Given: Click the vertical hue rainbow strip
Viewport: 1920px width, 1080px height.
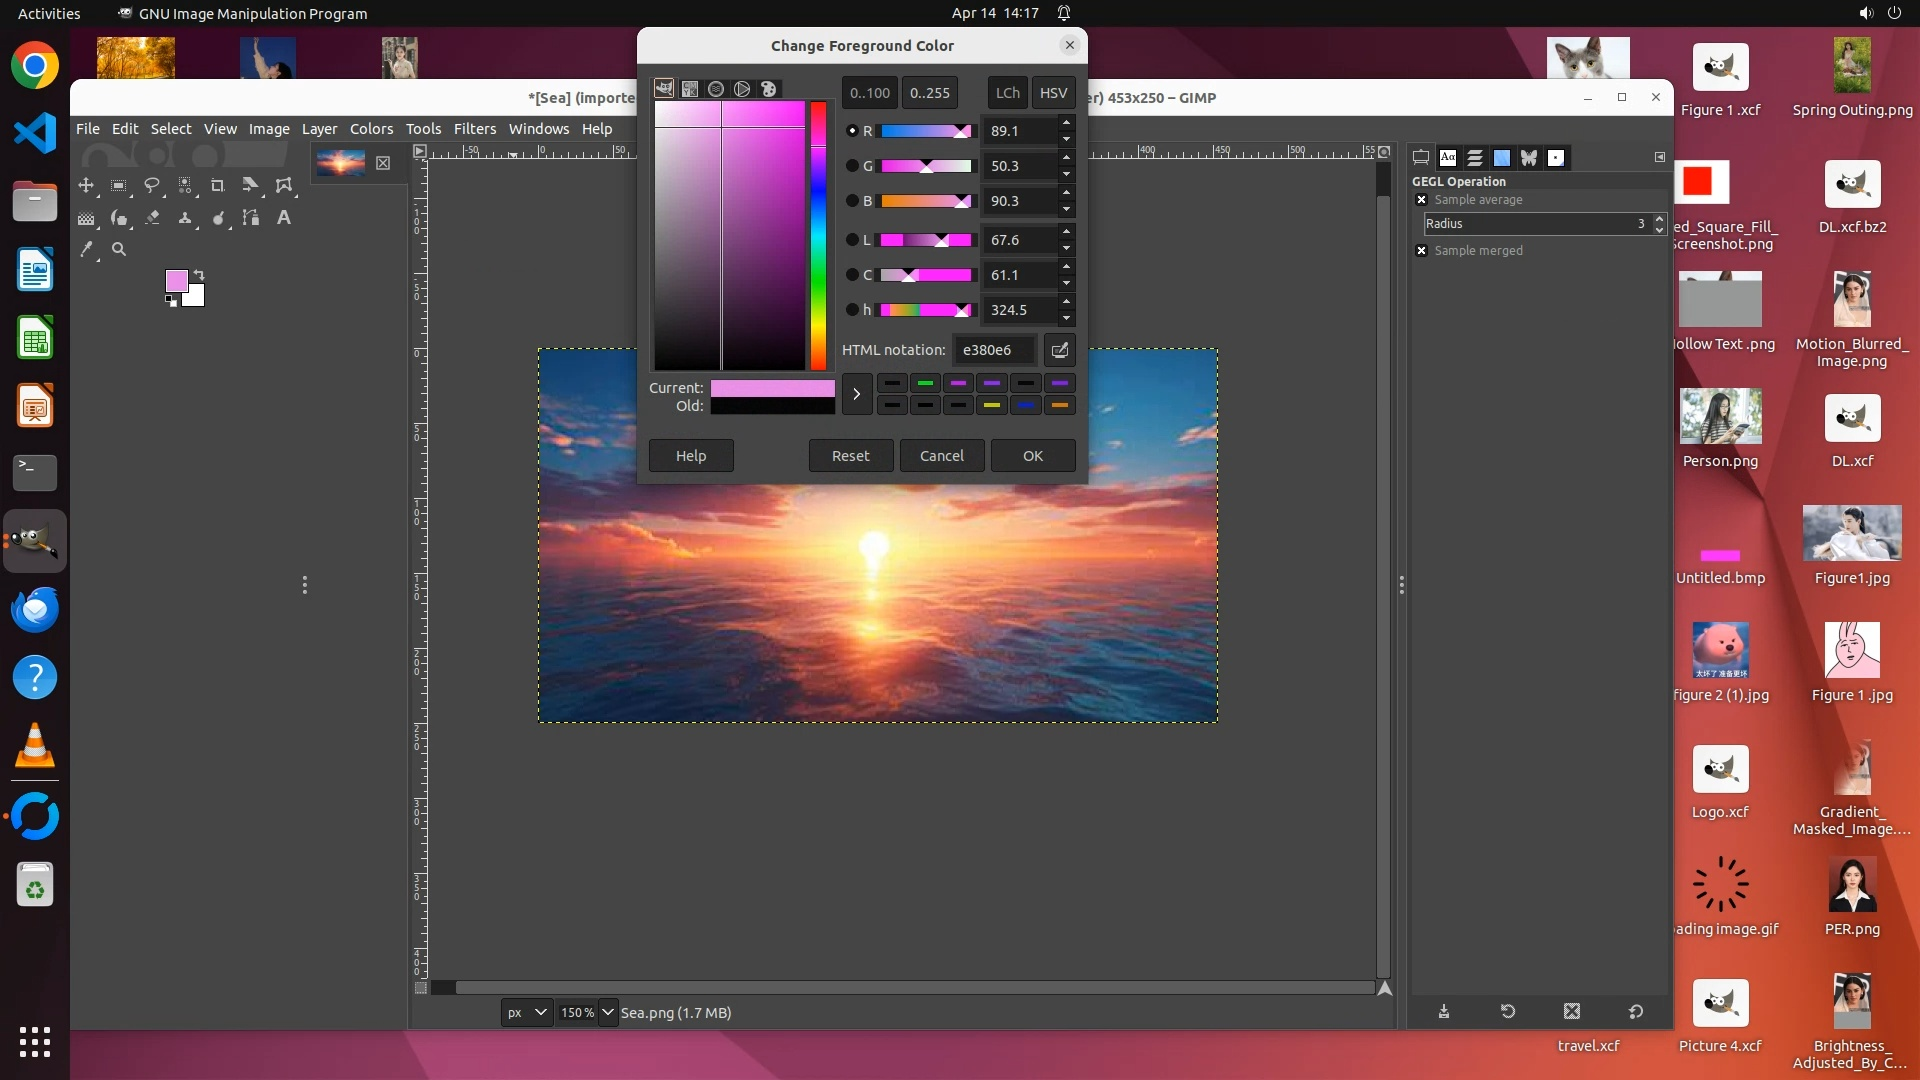Looking at the screenshot, I should (818, 235).
